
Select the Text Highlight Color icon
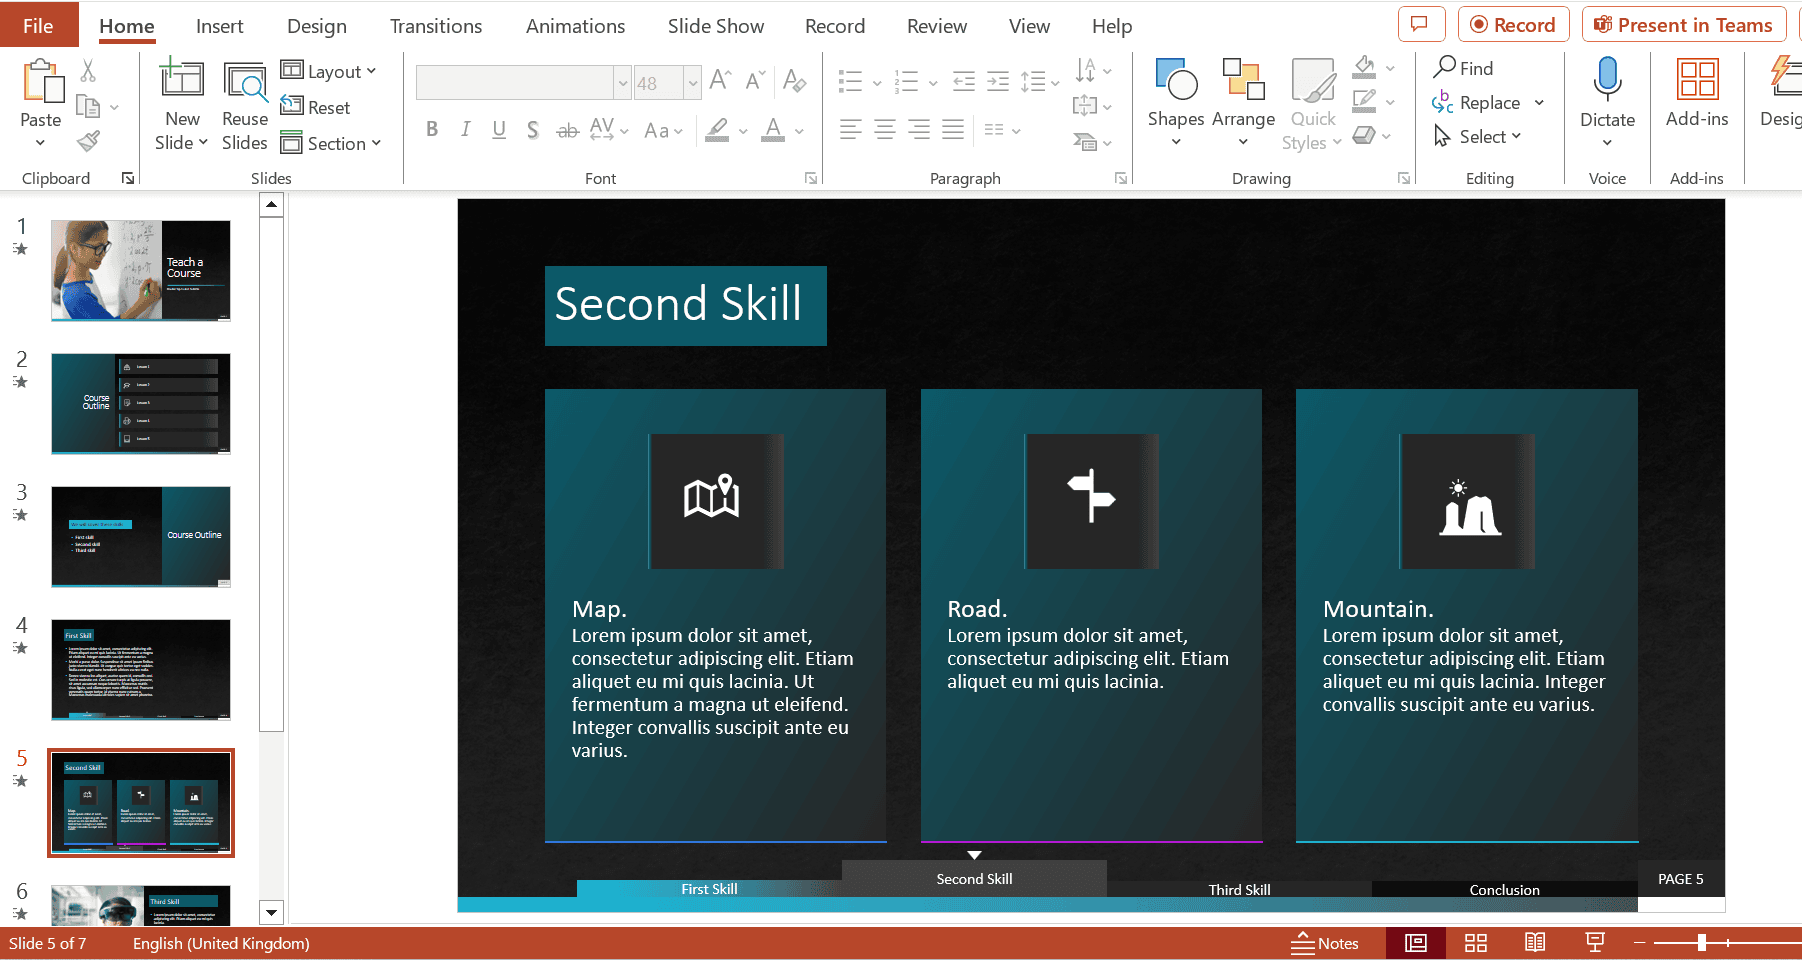tap(716, 130)
